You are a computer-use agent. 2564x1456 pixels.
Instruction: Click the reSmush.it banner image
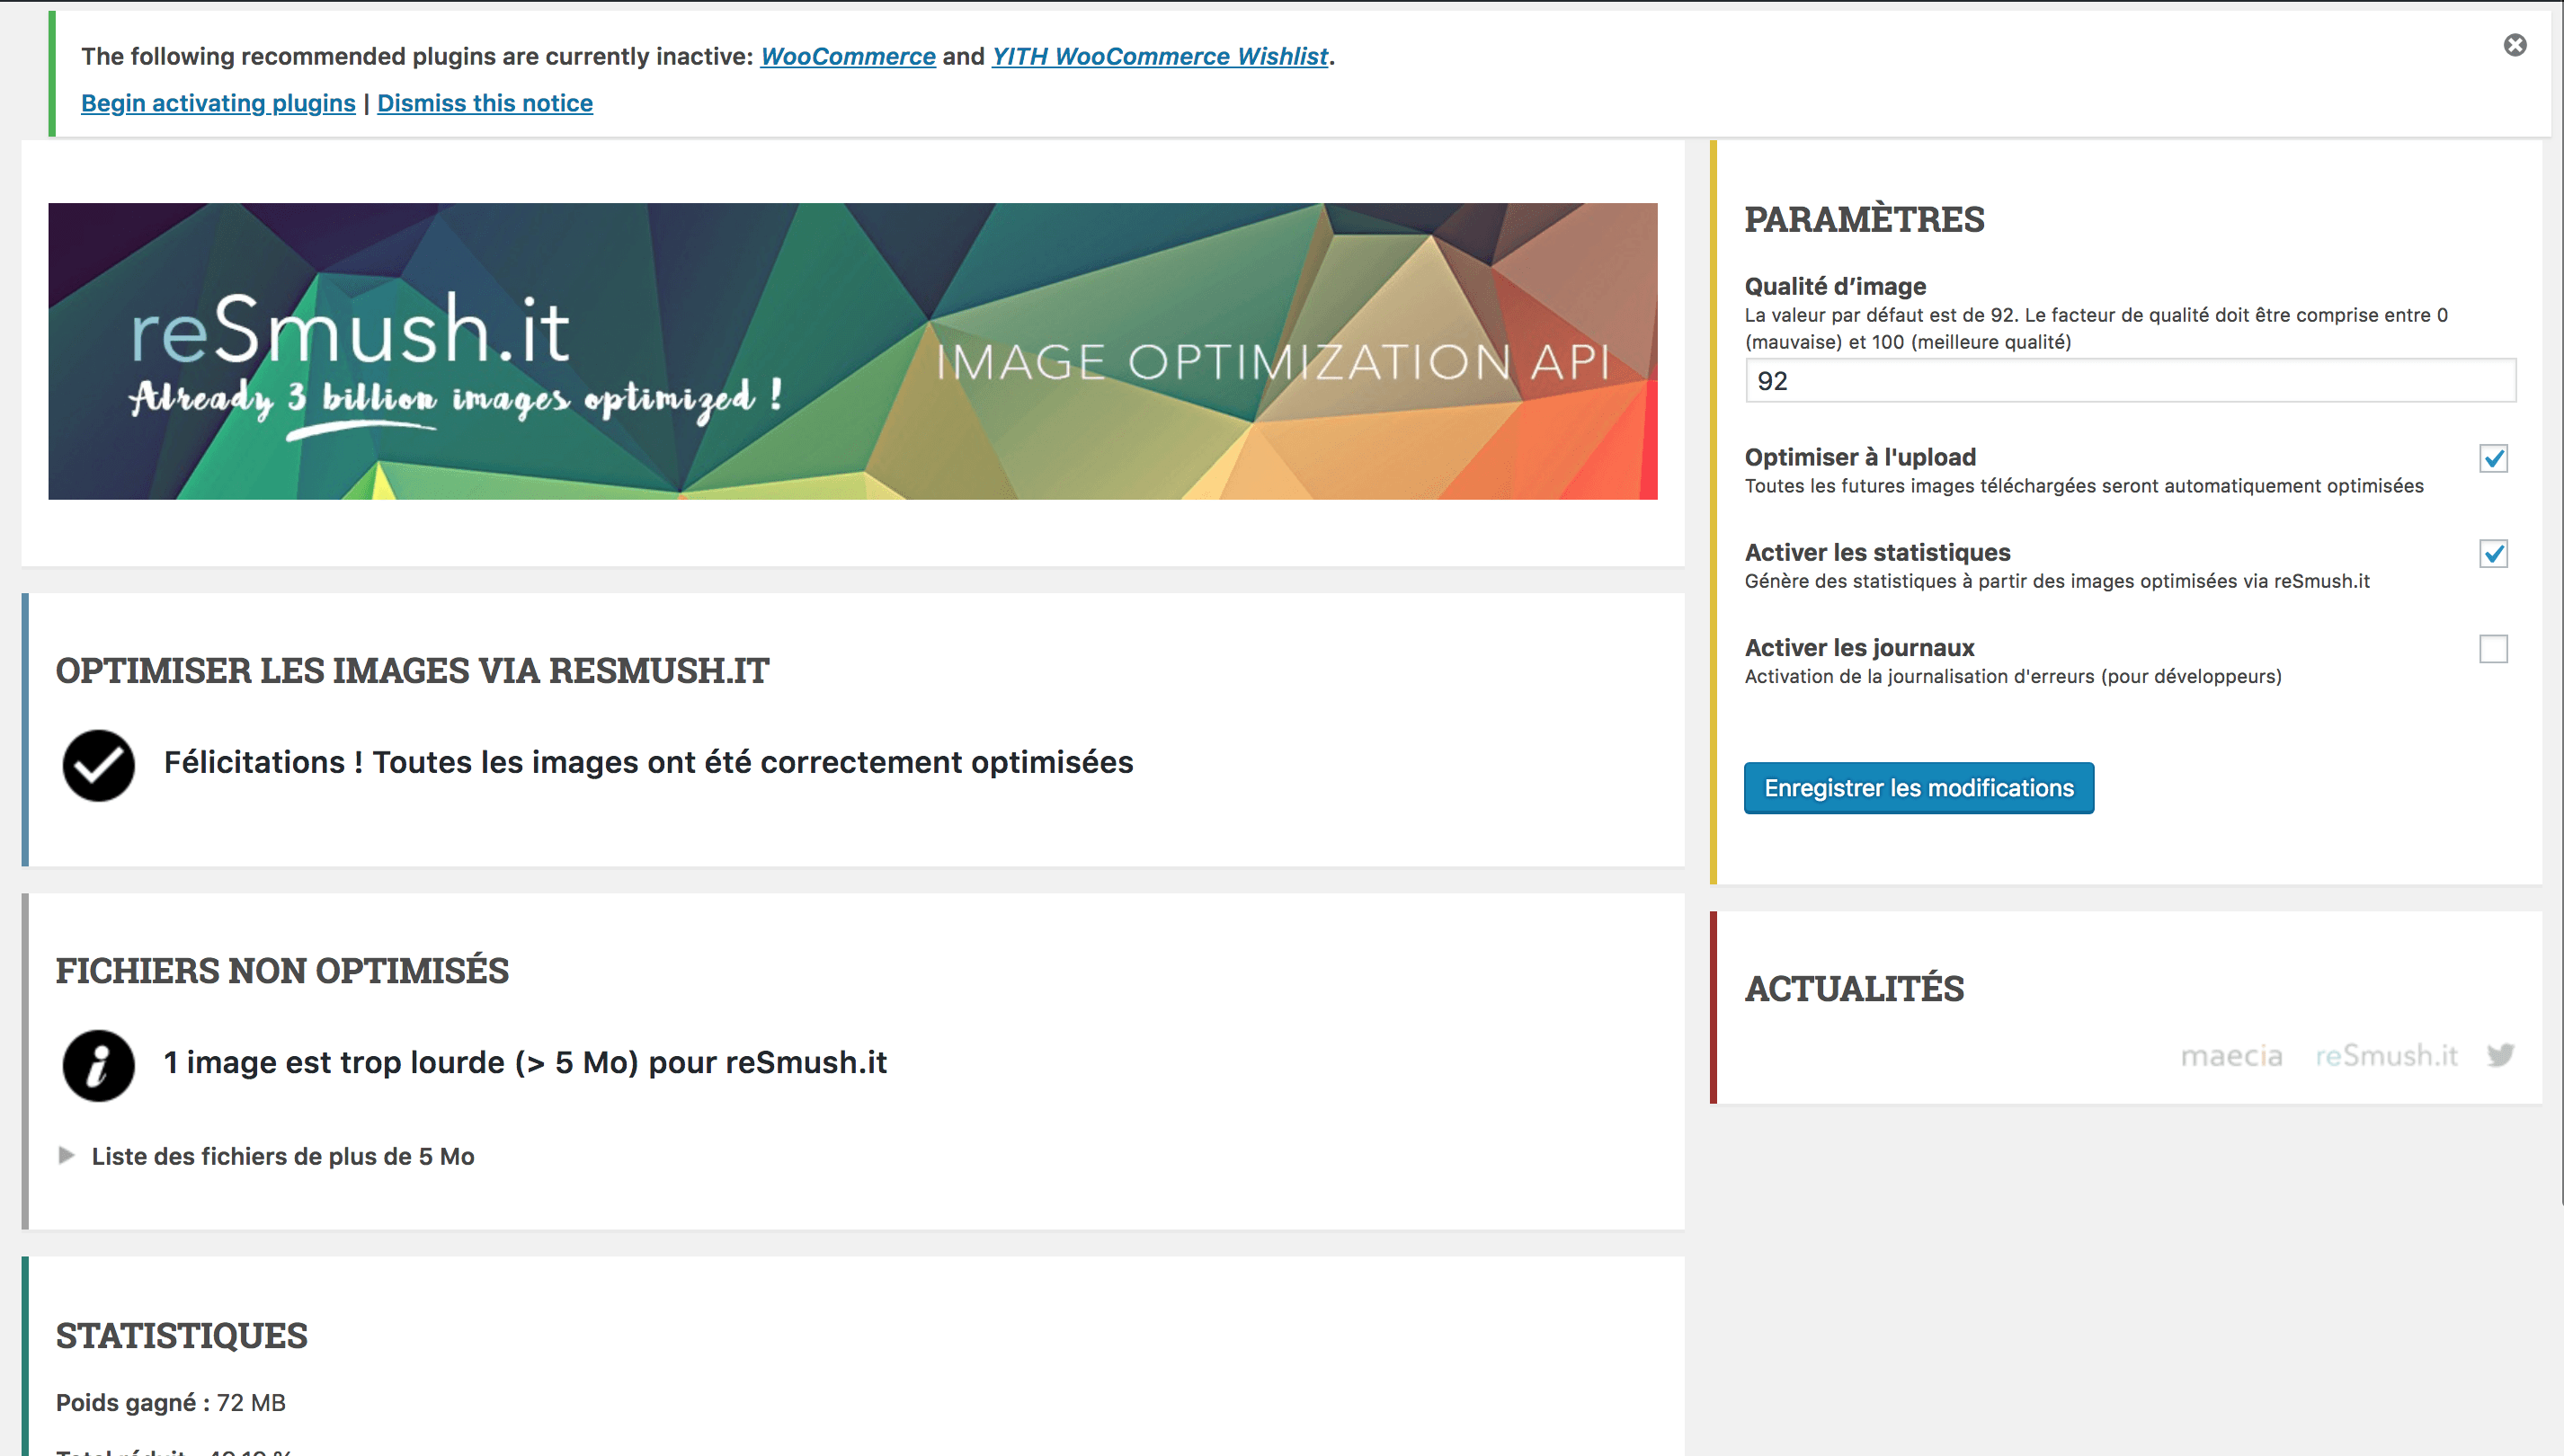click(852, 351)
